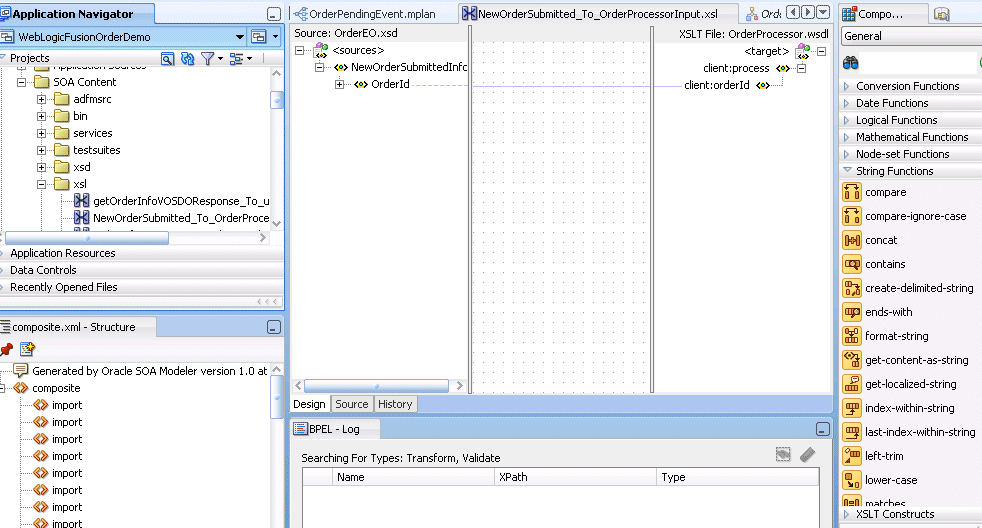The image size is (982, 528).
Task: Select getOrderInfoVOSDOResponse_To_u xsl file
Action: click(x=180, y=201)
